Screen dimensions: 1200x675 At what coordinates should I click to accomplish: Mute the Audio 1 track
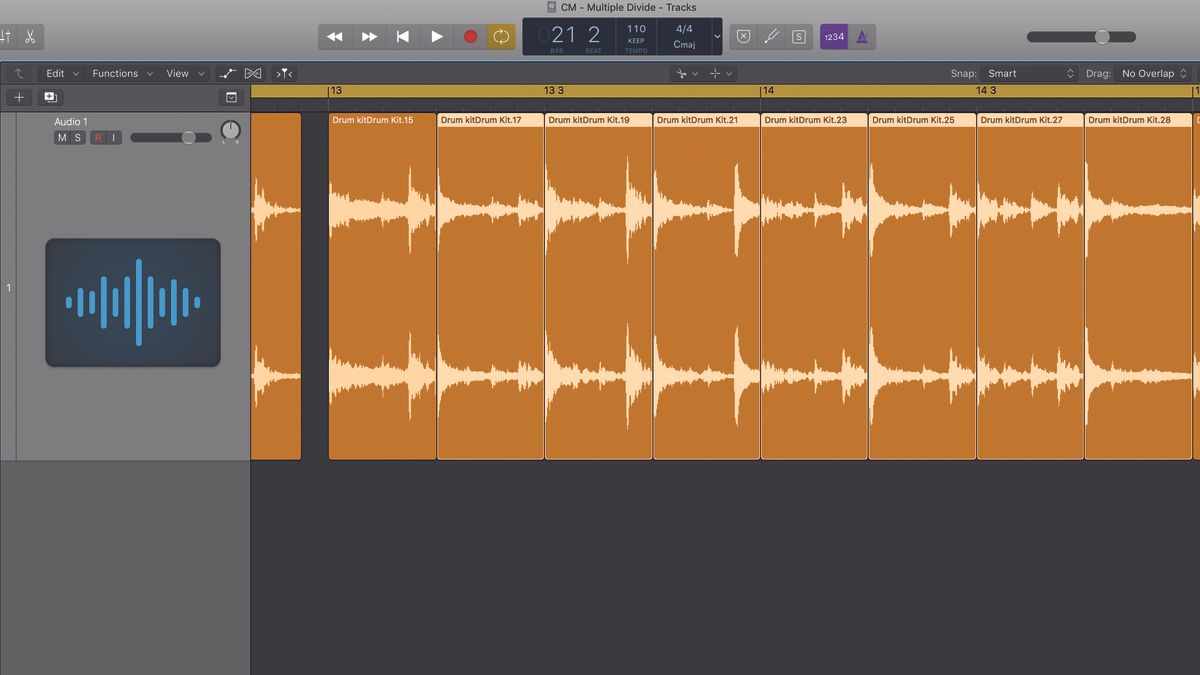point(60,137)
